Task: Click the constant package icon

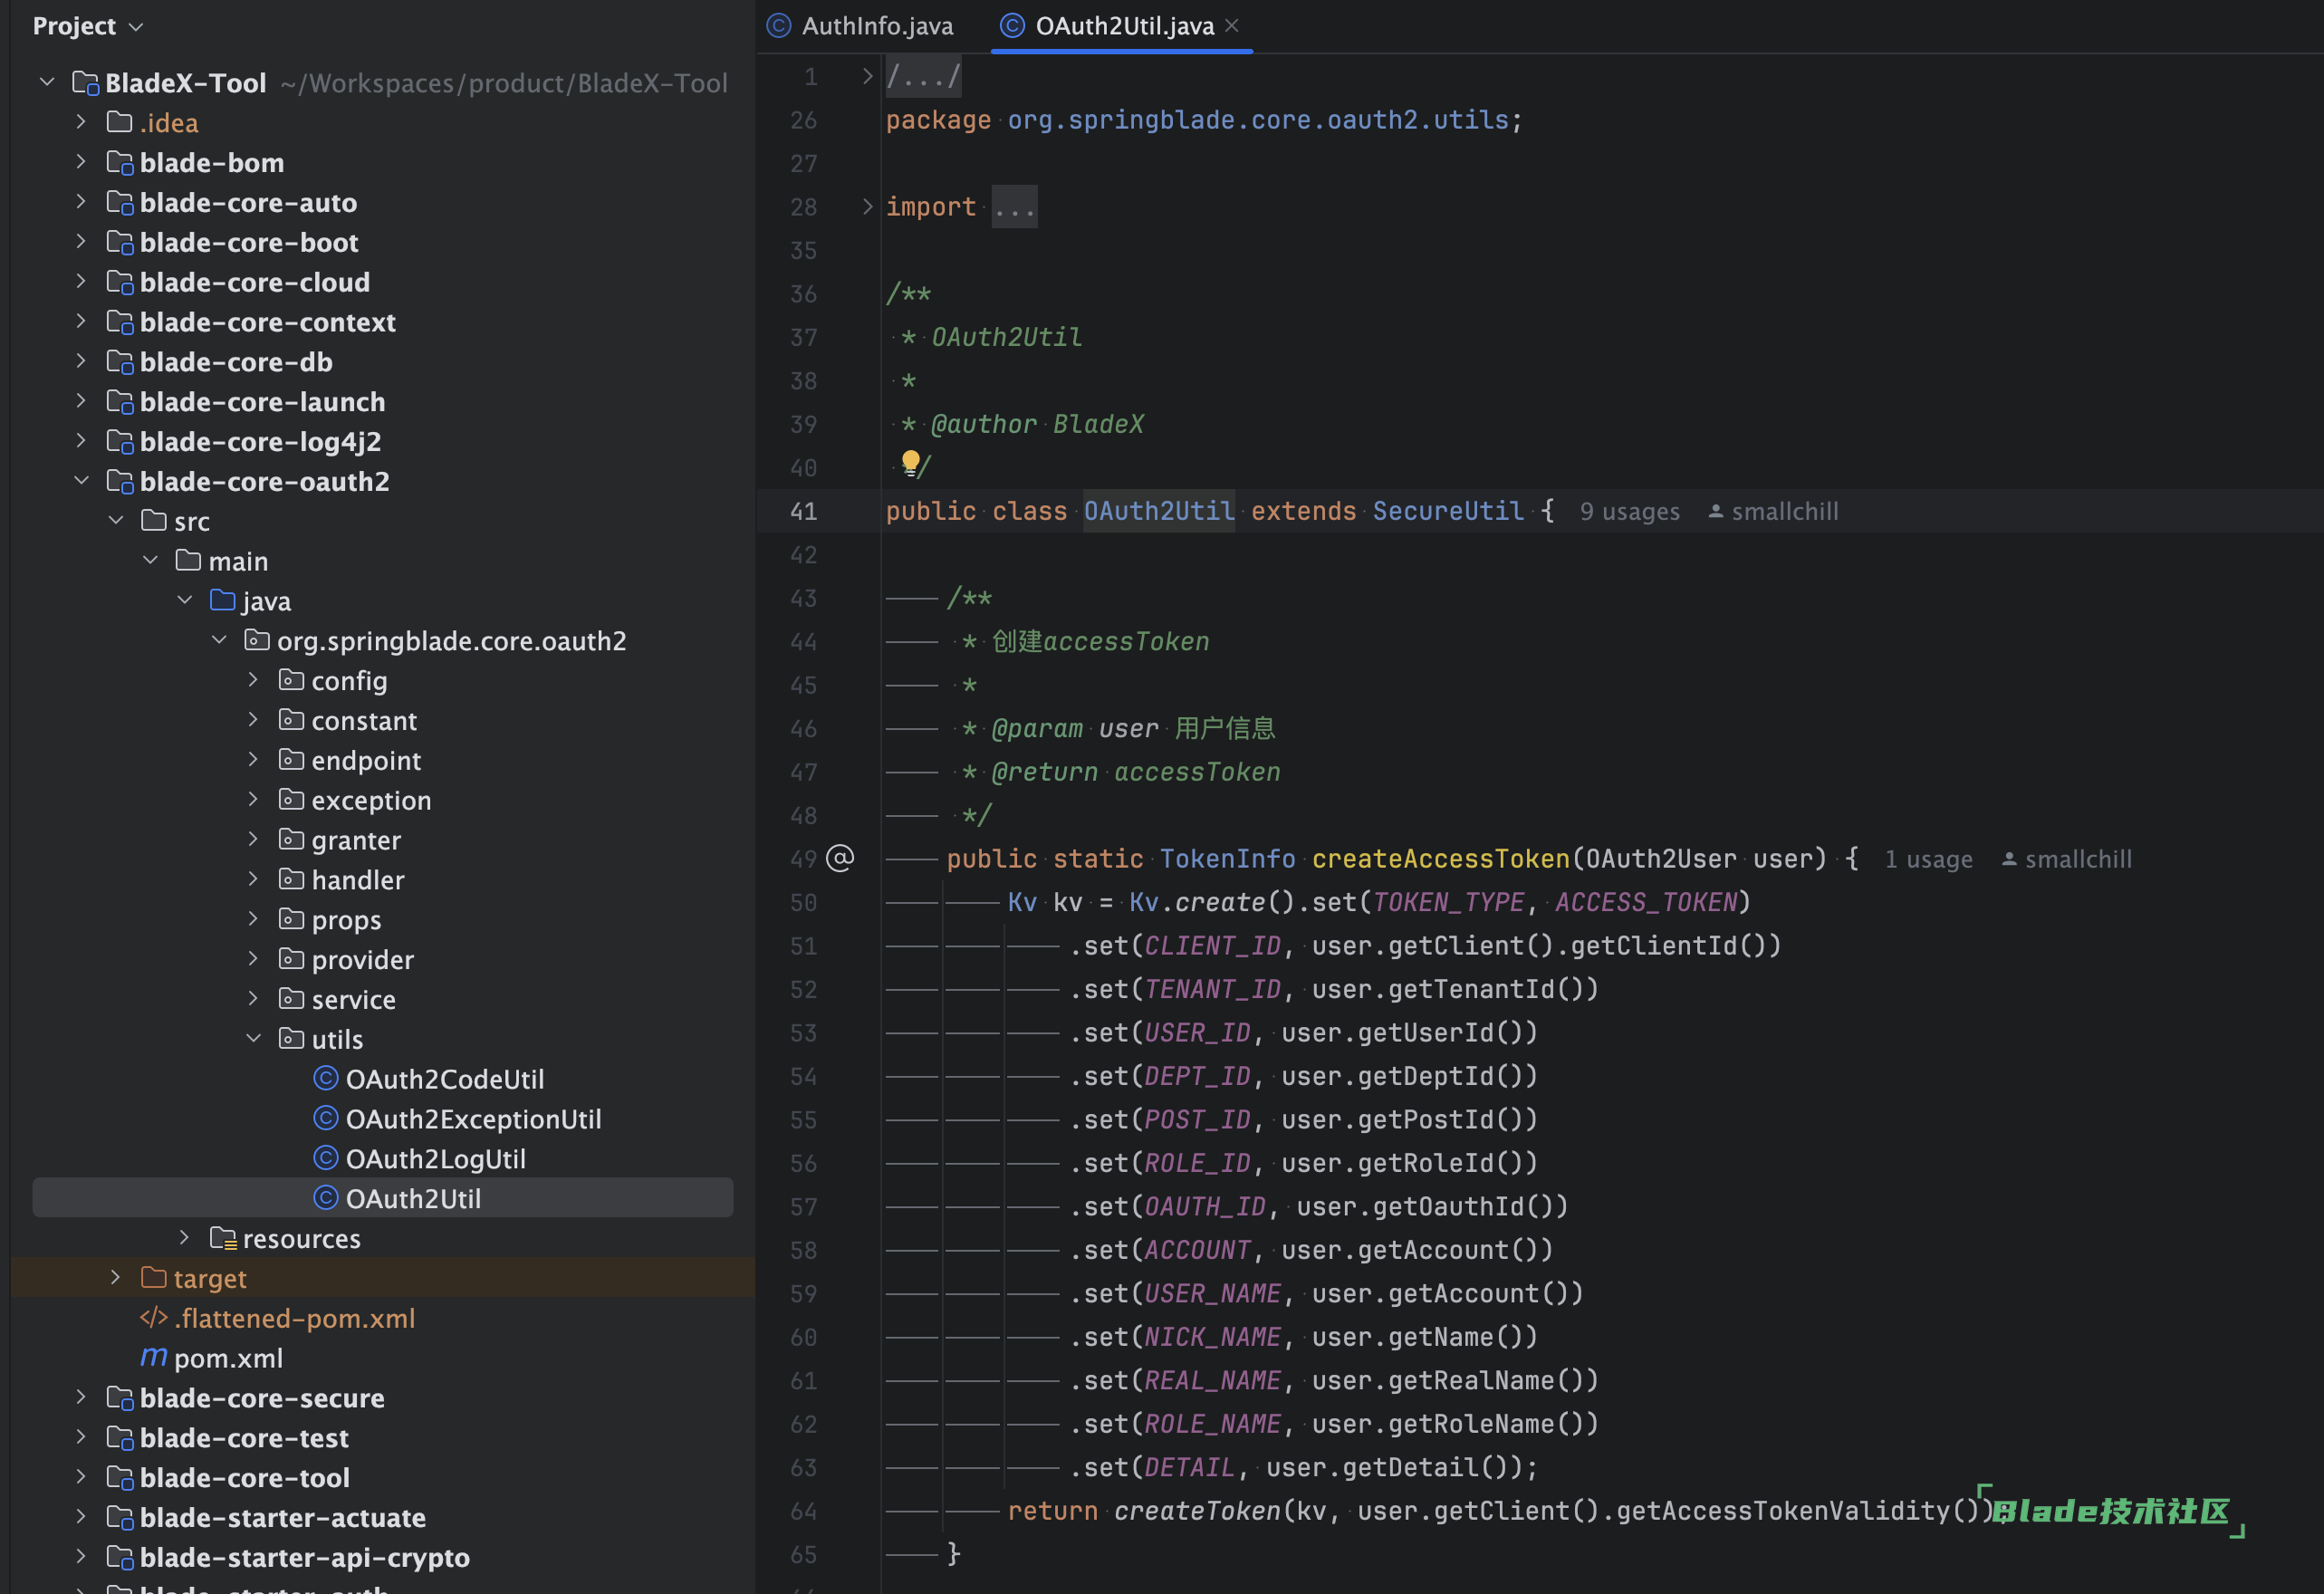Action: click(x=291, y=720)
